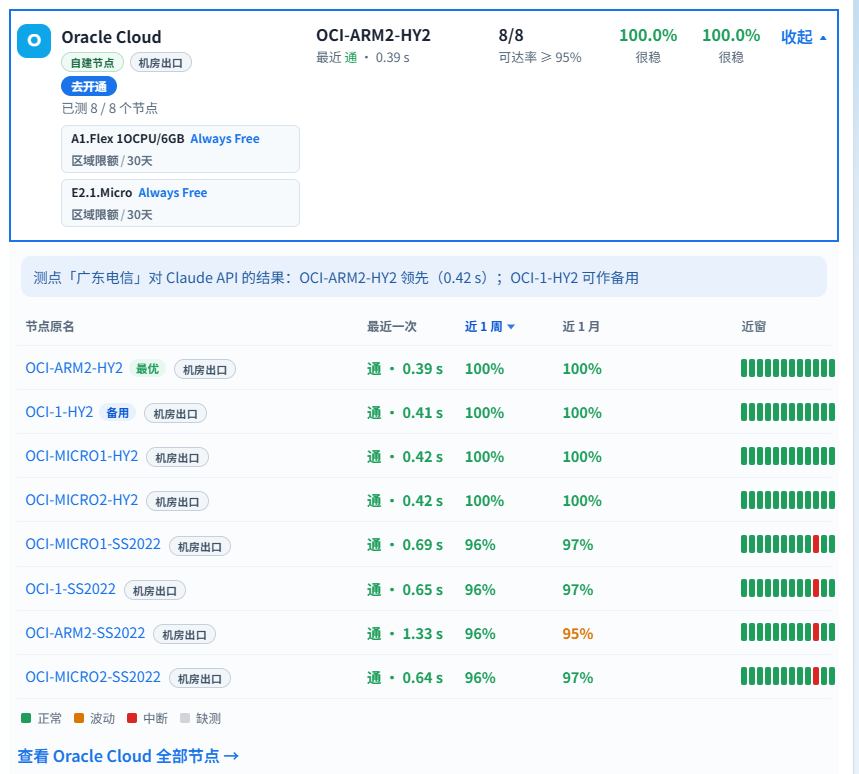Open the OCI-MICRO1-SS2022 node link
The image size is (859, 774).
(93, 544)
